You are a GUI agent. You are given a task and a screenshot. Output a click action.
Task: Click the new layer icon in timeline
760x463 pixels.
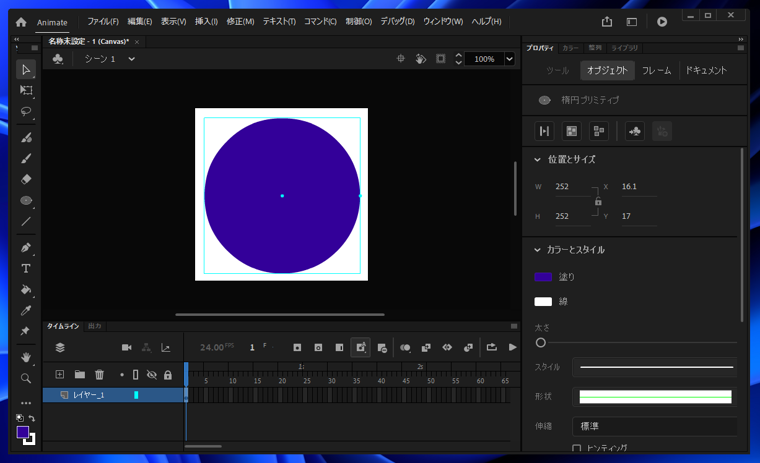(x=60, y=375)
